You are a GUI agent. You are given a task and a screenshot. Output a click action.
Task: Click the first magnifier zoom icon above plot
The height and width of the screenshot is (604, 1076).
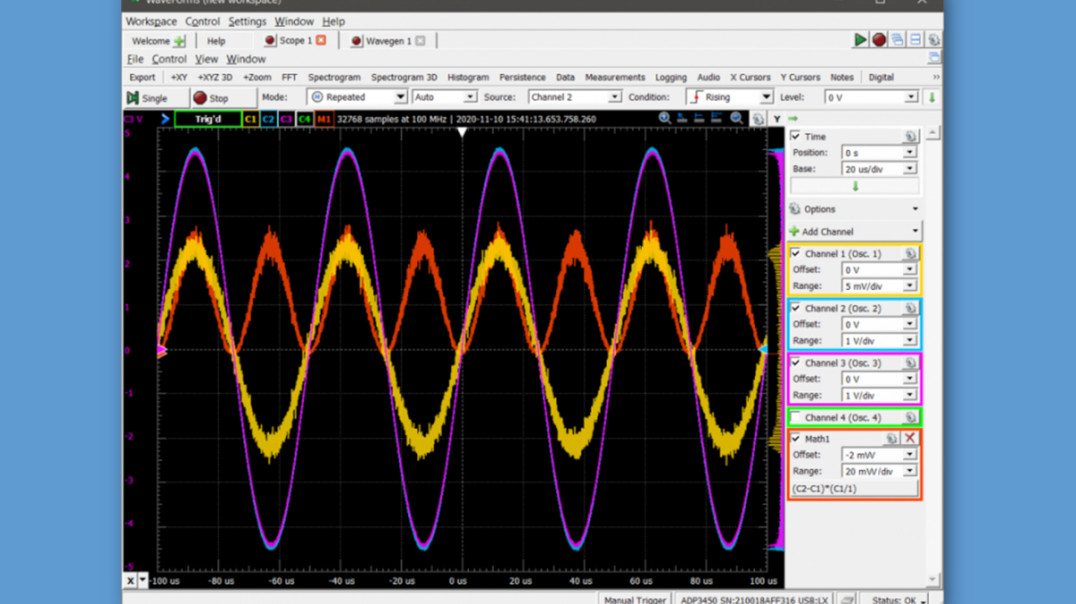(664, 118)
